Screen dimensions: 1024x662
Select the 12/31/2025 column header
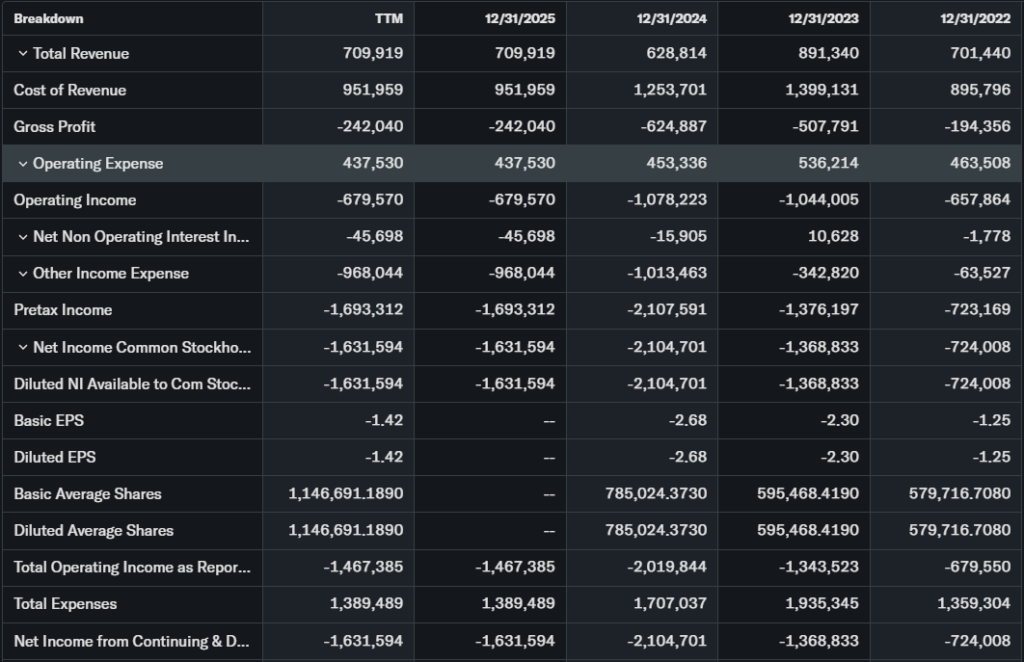[520, 19]
